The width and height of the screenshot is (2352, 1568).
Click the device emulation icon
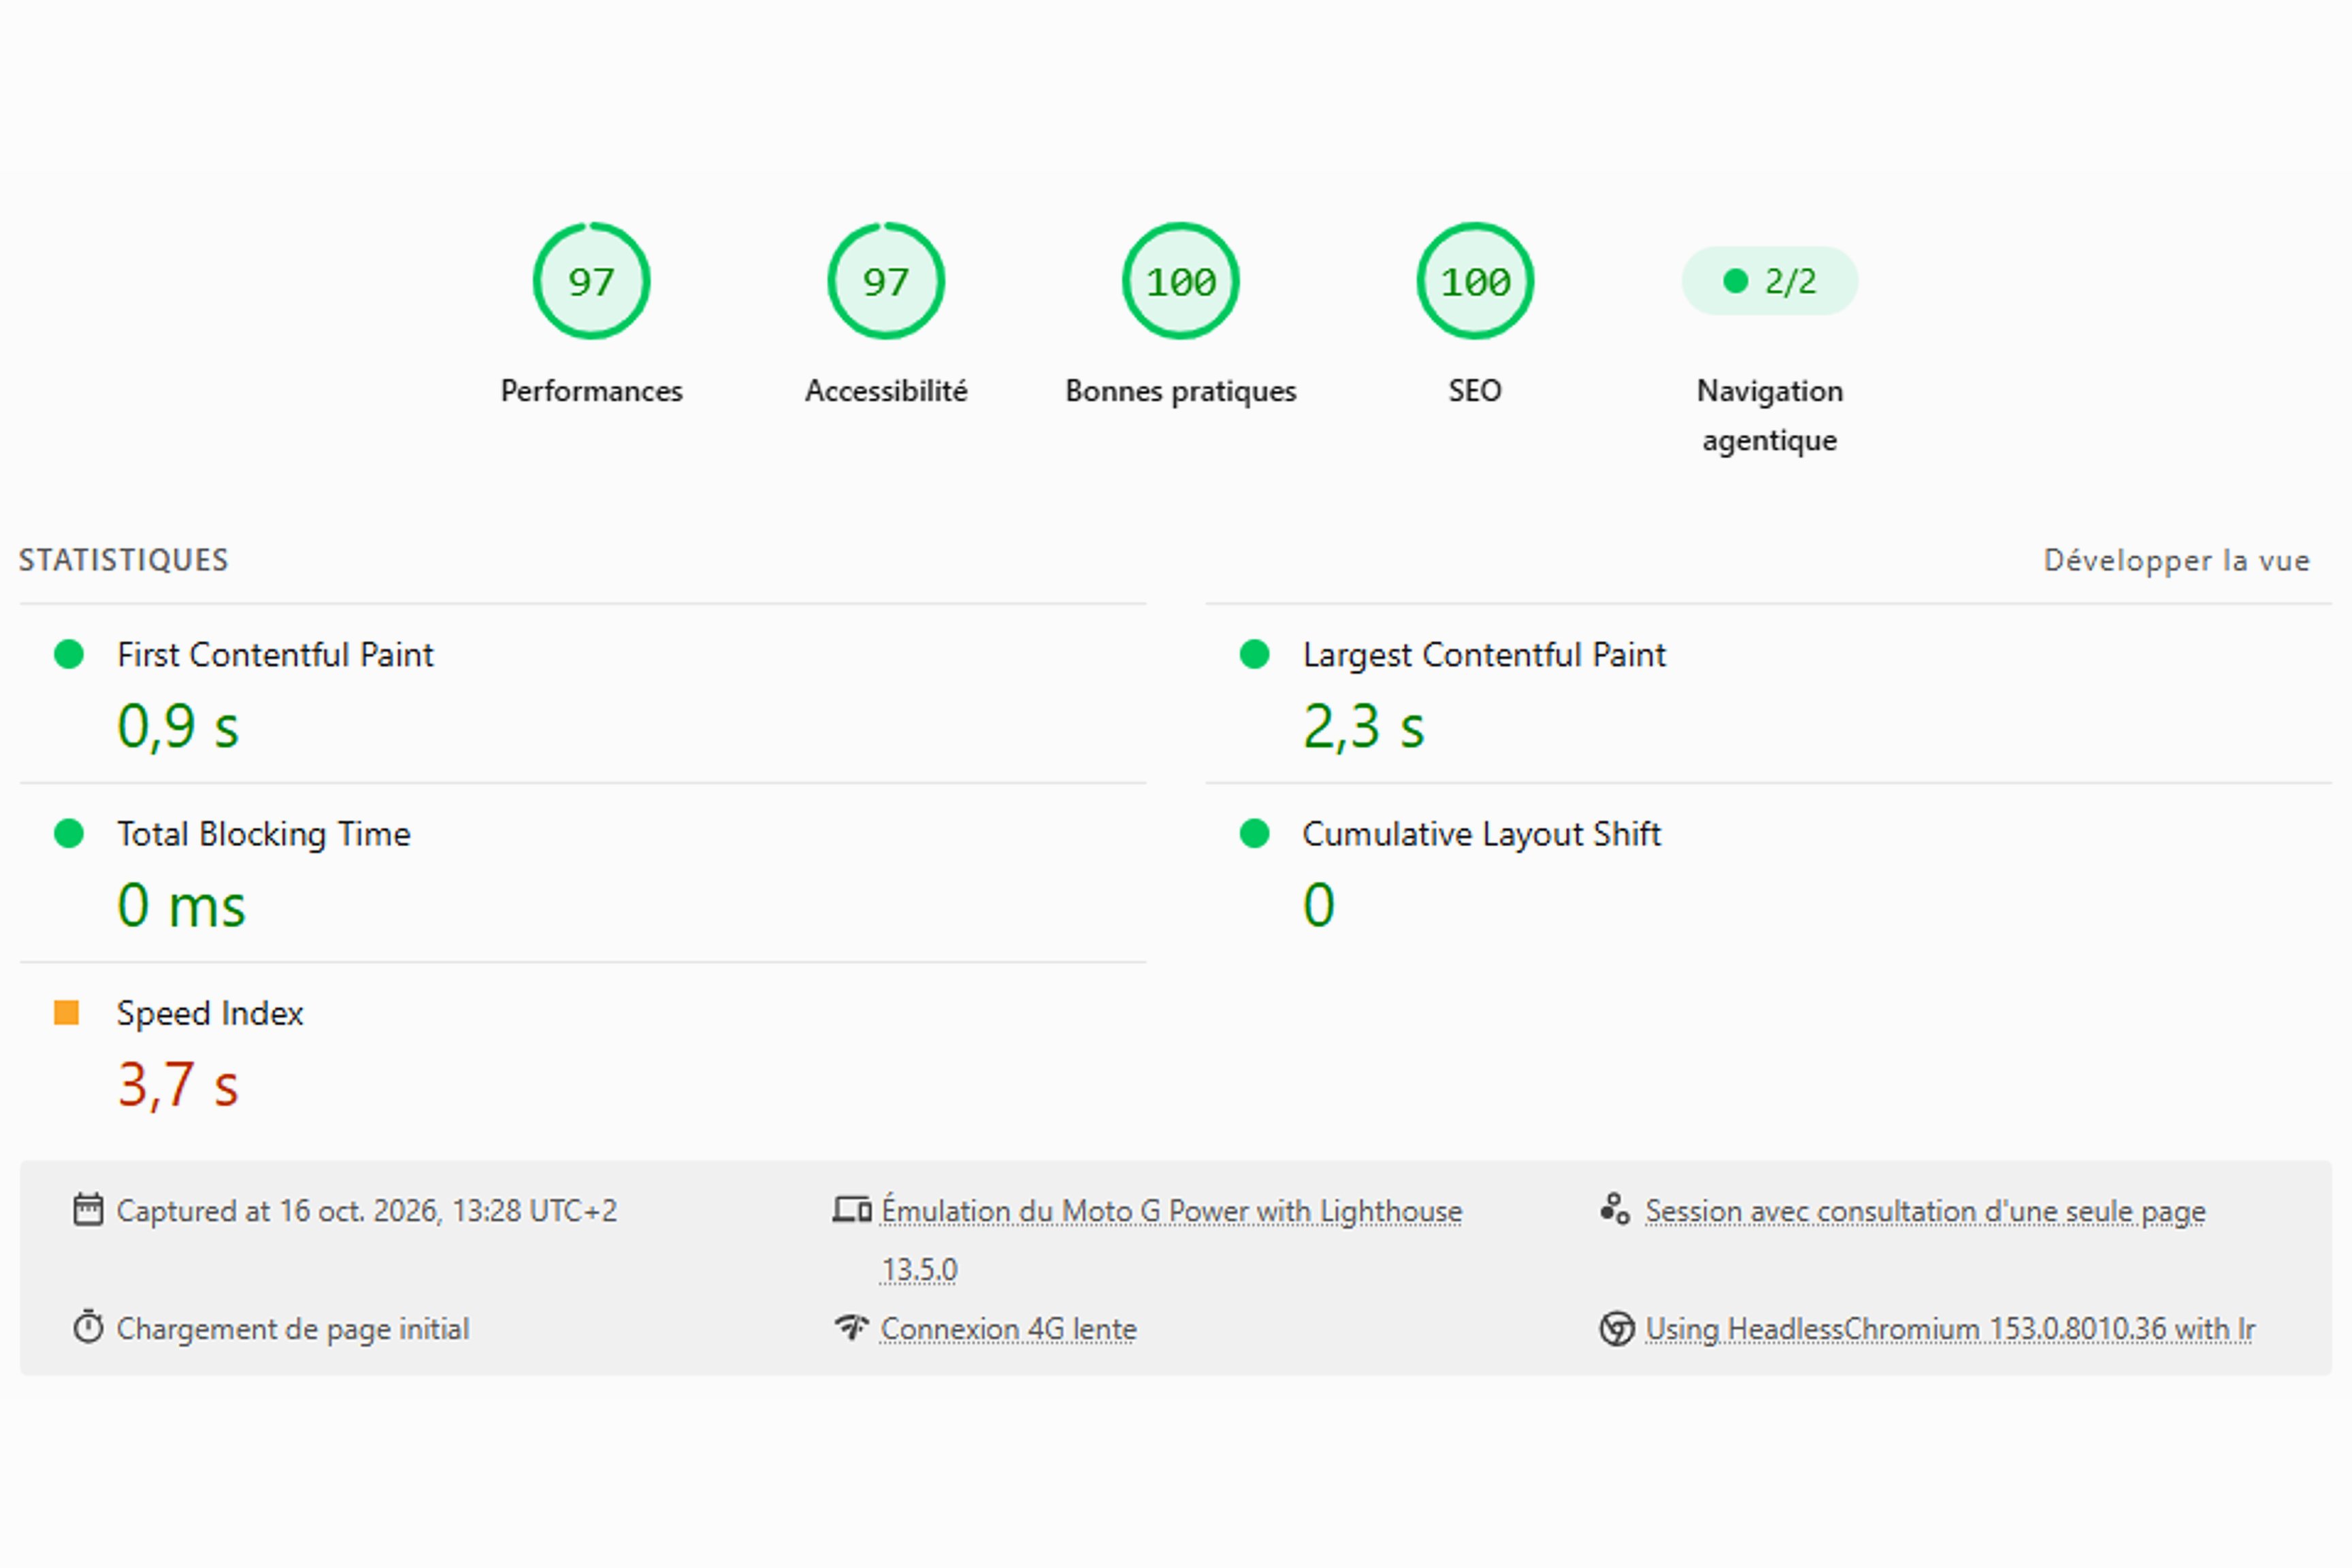pos(852,1210)
